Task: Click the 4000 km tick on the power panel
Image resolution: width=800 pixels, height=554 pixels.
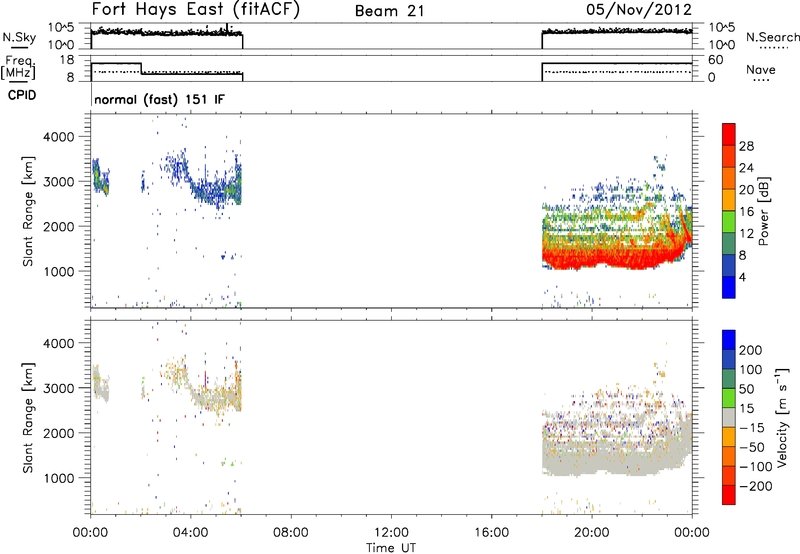Action: (58, 137)
